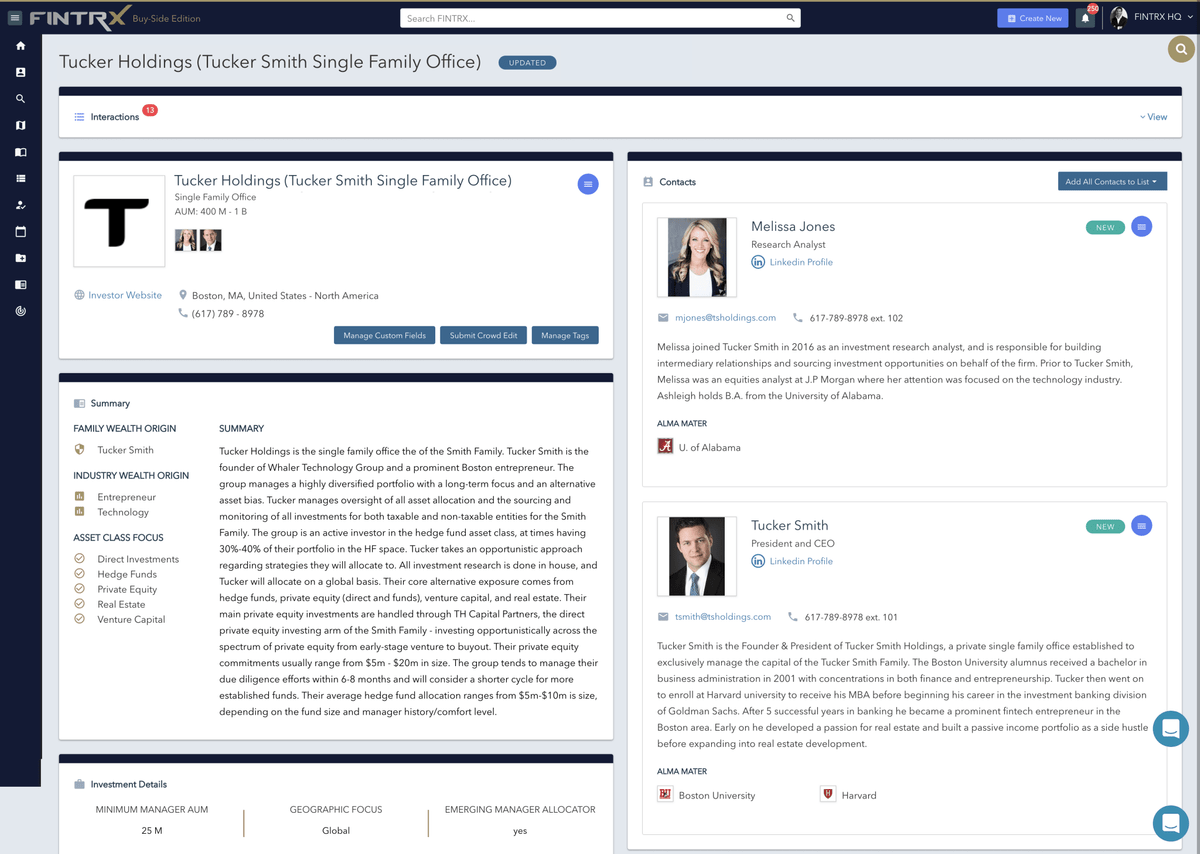Viewport: 1200px width, 854px height.
Task: Open the calendar icon in sidebar
Action: click(21, 232)
